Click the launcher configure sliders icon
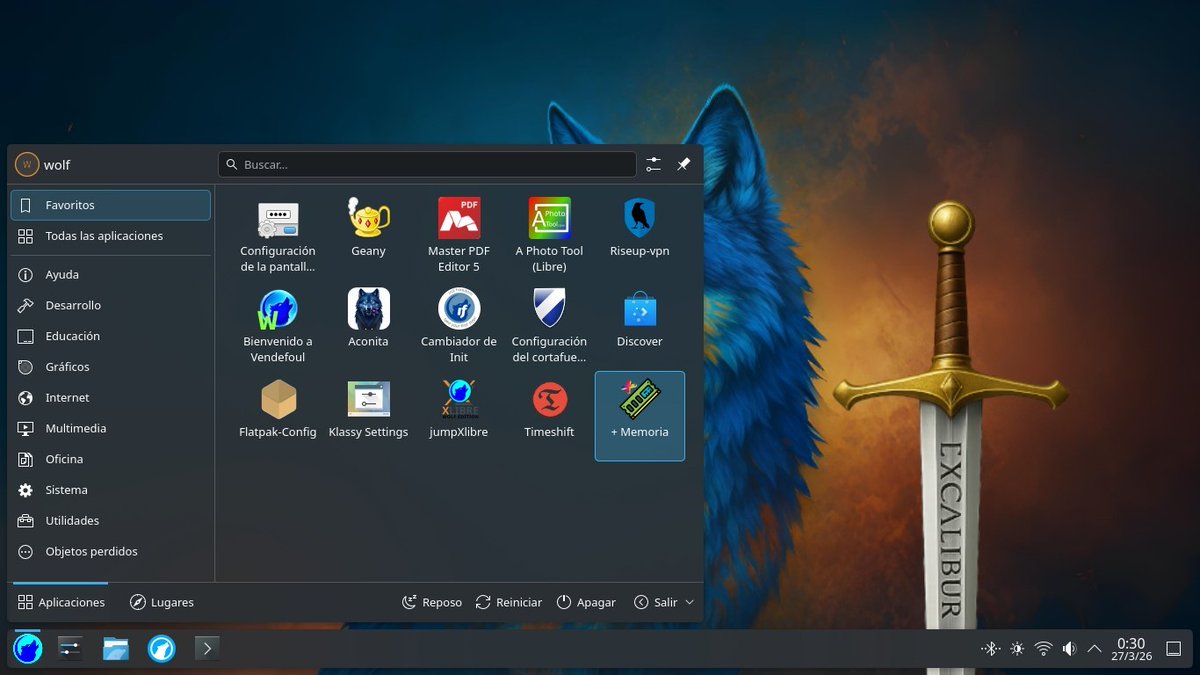 [x=653, y=164]
